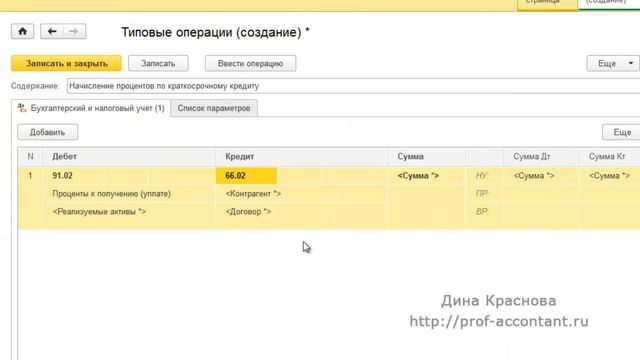Select '<Сумма *>' in Сумма Кт column
The width and height of the screenshot is (640, 360).
(610, 176)
